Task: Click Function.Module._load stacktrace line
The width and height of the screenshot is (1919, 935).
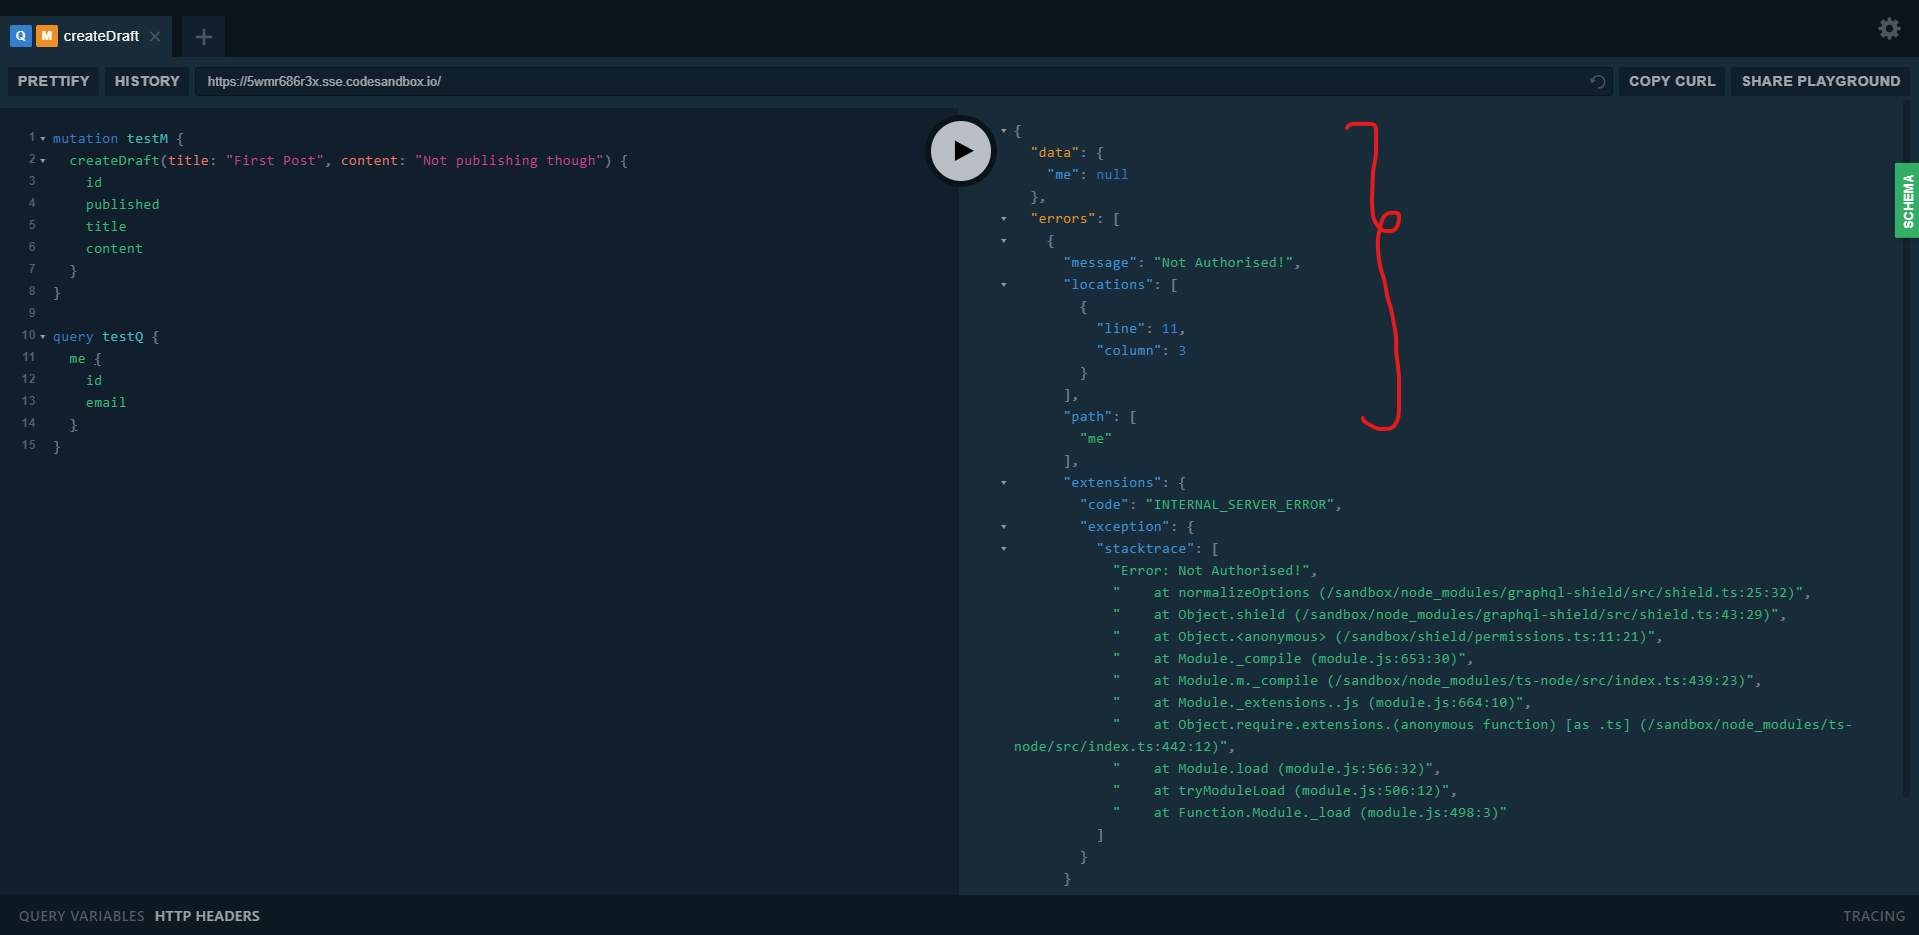Action: click(1309, 813)
